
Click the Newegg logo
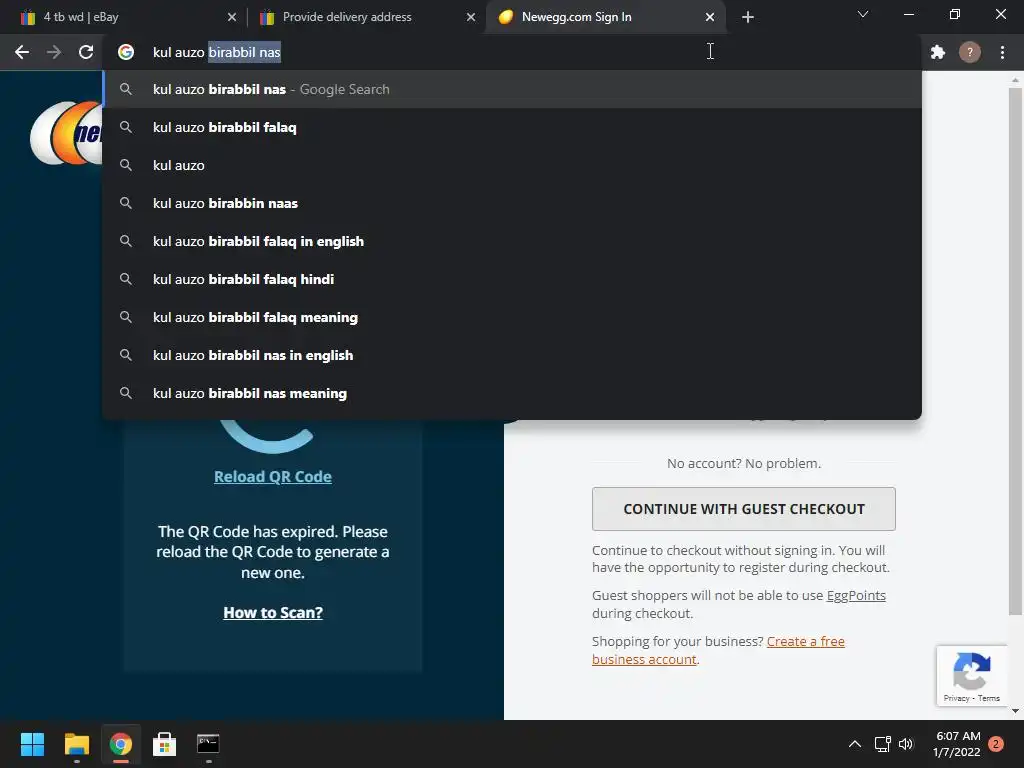pos(66,133)
